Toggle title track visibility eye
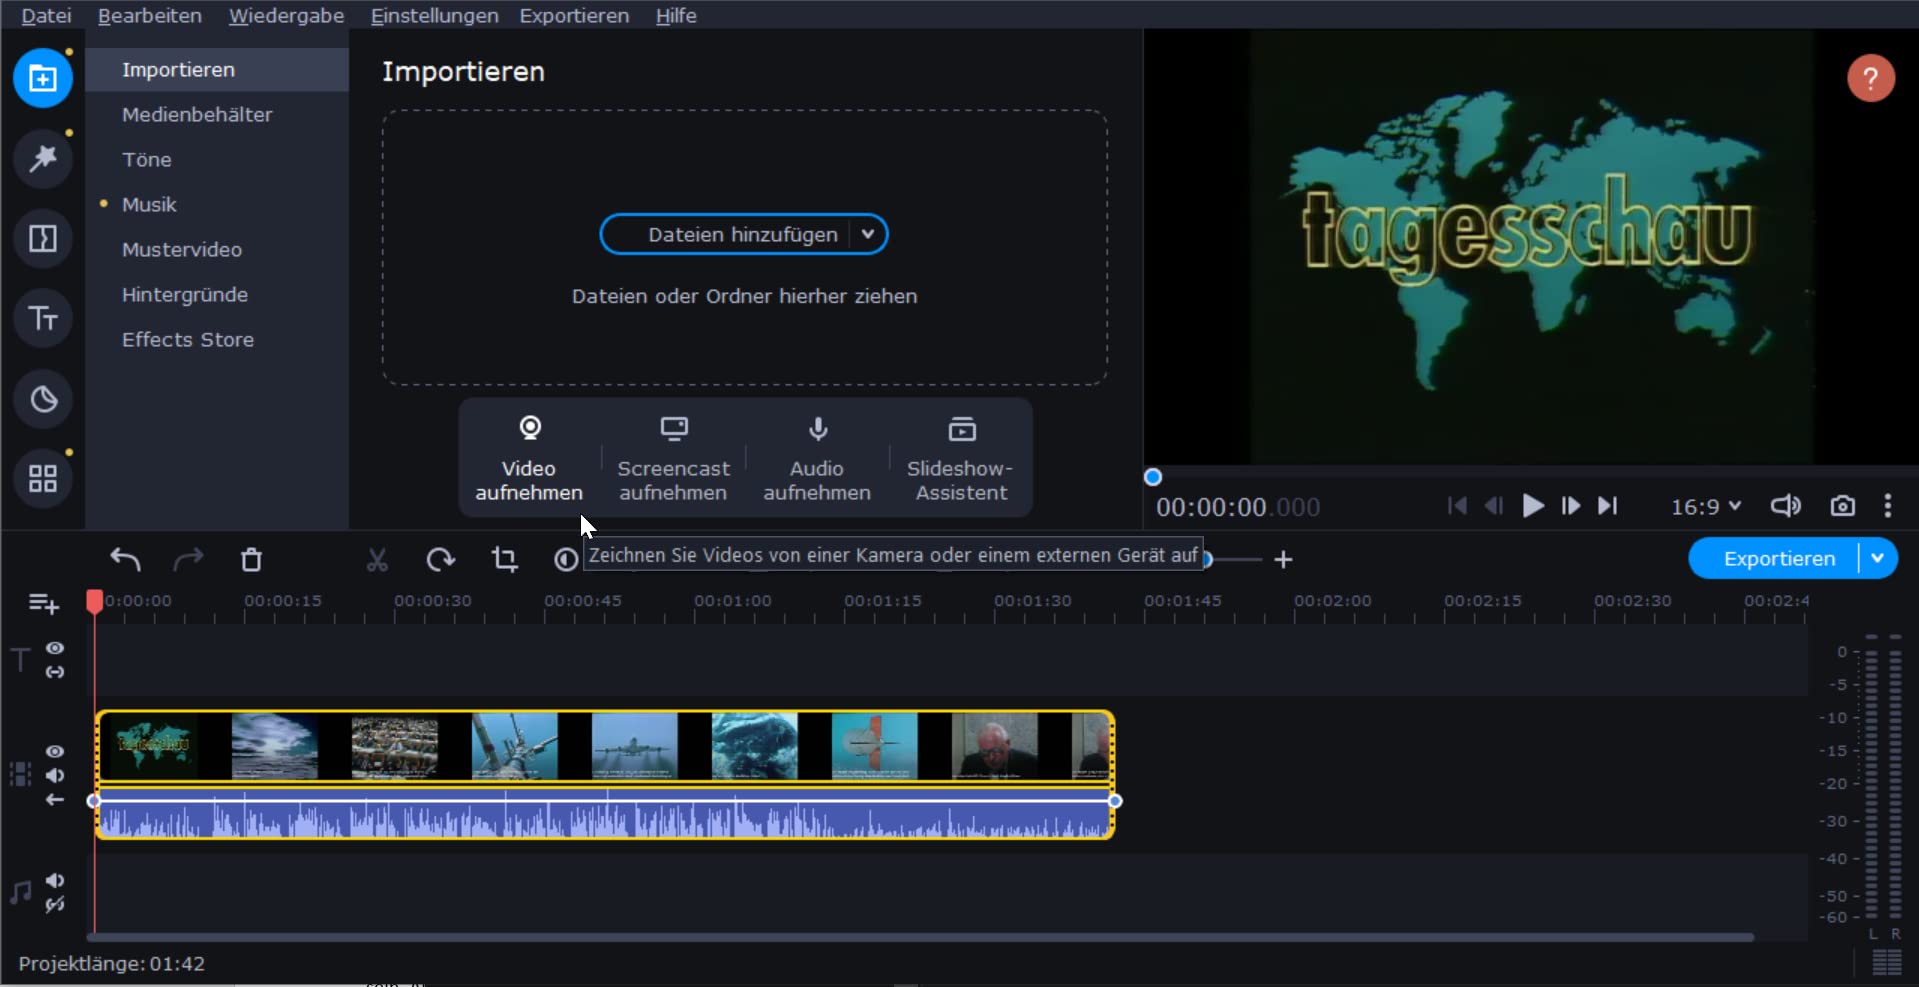Image resolution: width=1919 pixels, height=987 pixels. click(x=55, y=648)
